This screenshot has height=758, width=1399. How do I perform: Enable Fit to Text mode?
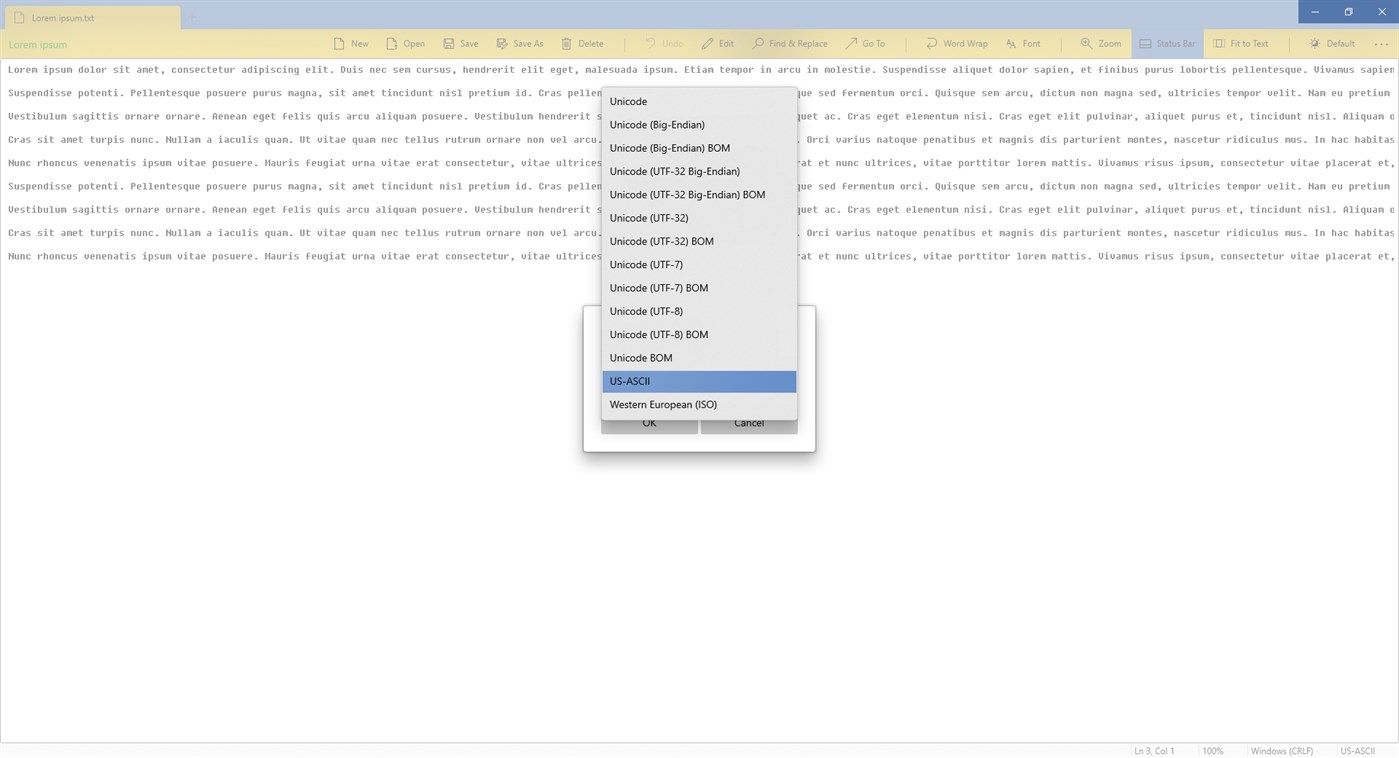[x=1242, y=43]
